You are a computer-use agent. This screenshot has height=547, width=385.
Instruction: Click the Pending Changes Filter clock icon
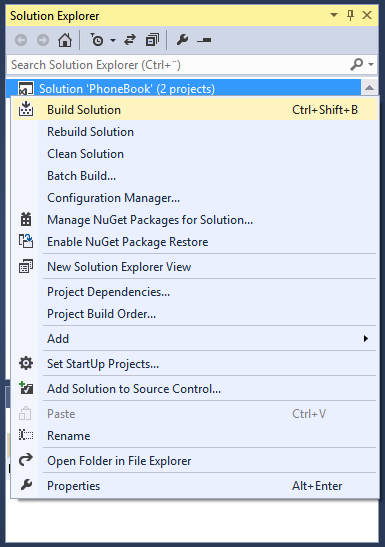coord(97,40)
